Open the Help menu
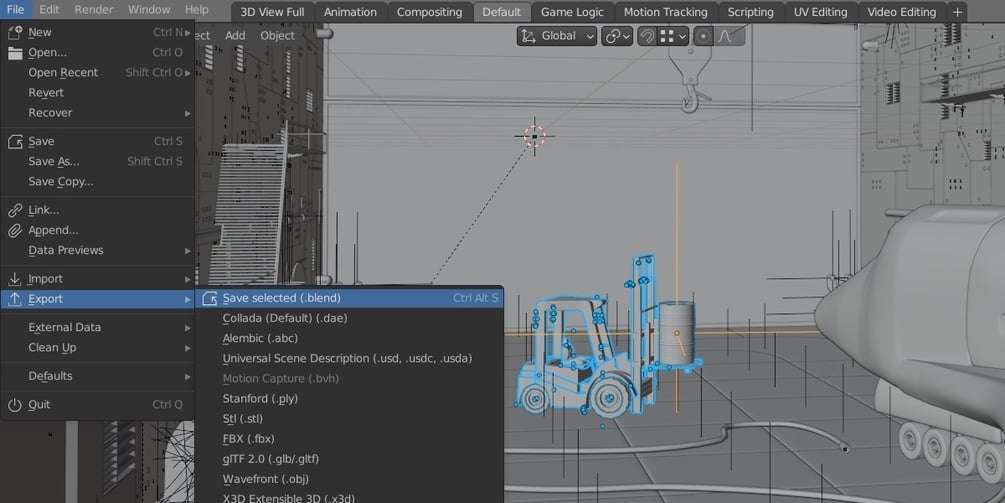Image resolution: width=1005 pixels, height=503 pixels. click(x=197, y=10)
